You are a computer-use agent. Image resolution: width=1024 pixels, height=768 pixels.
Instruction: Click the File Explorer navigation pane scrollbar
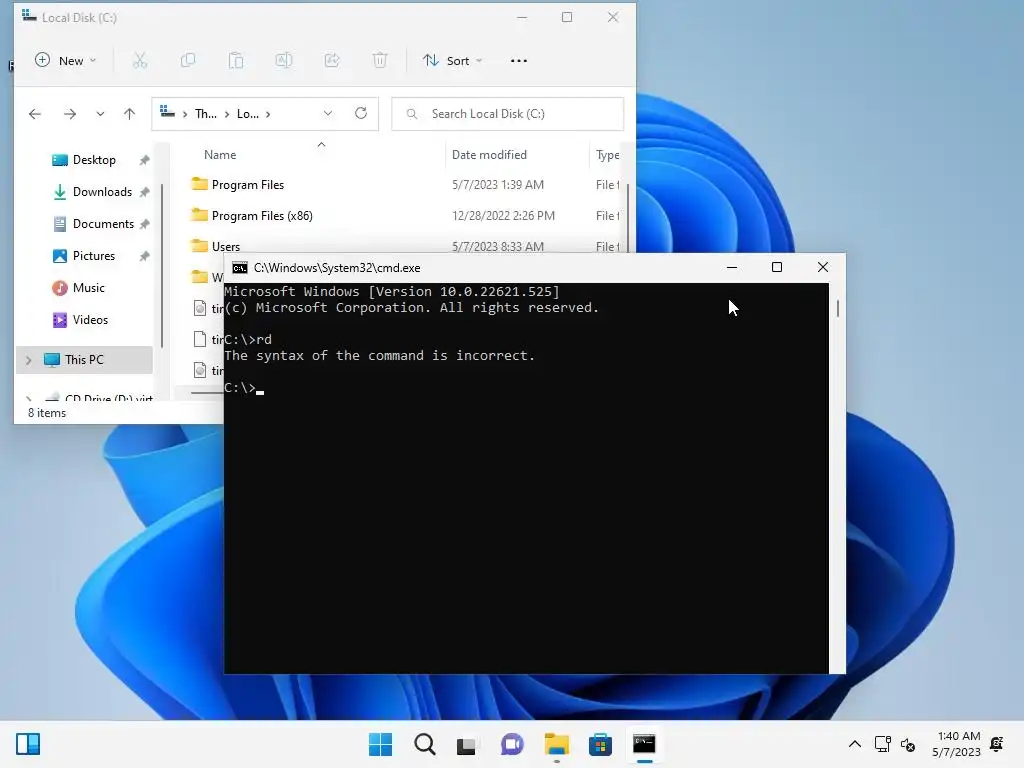[162, 264]
